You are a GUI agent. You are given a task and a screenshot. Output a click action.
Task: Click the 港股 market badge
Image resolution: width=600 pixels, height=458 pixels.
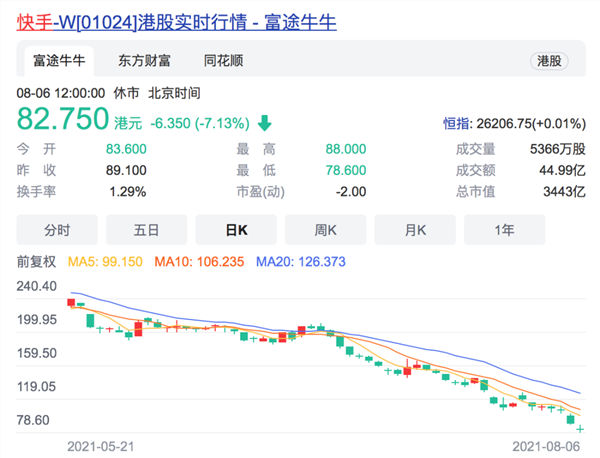[549, 61]
